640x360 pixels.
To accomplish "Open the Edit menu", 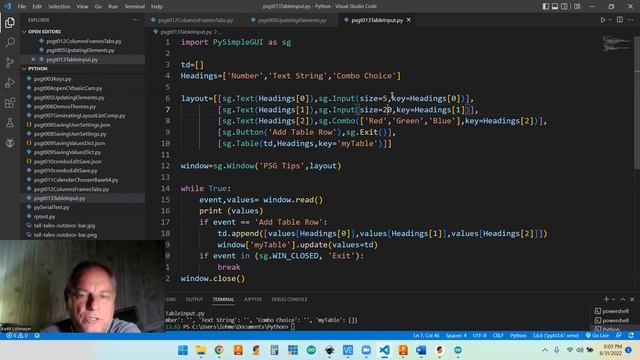I will coord(37,7).
